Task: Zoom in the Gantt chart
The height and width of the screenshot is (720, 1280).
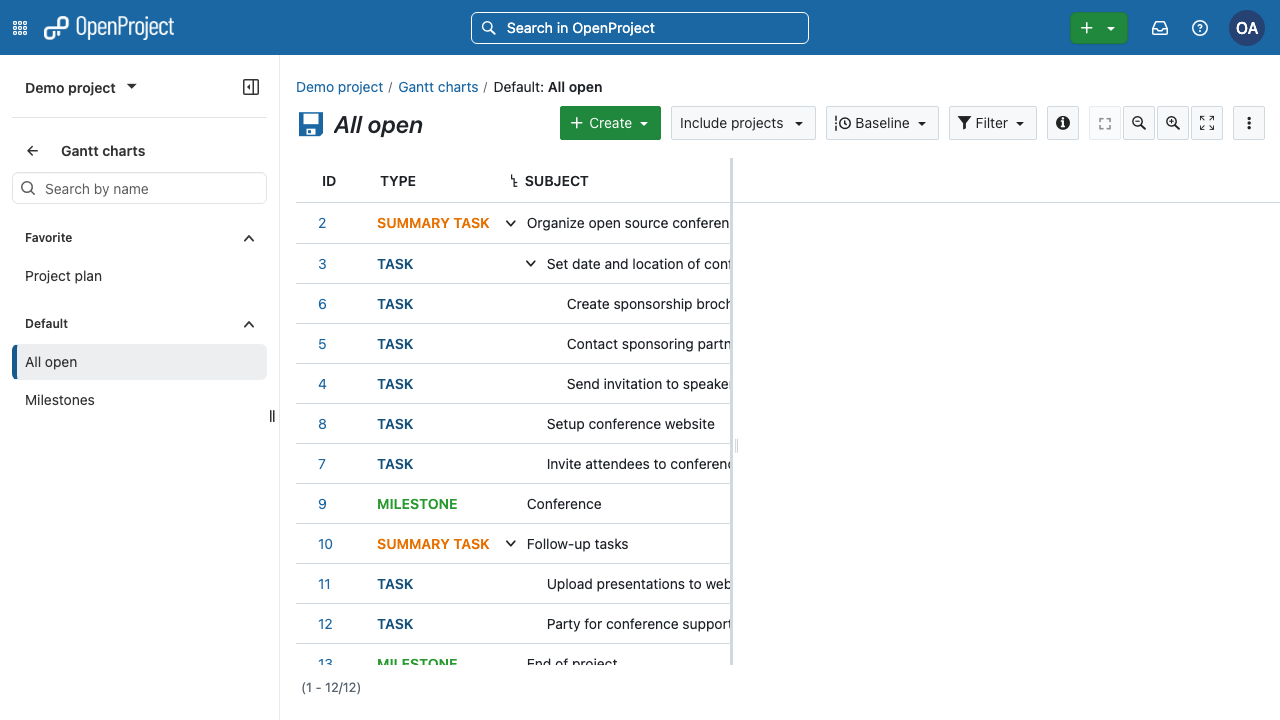Action: click(x=1173, y=123)
